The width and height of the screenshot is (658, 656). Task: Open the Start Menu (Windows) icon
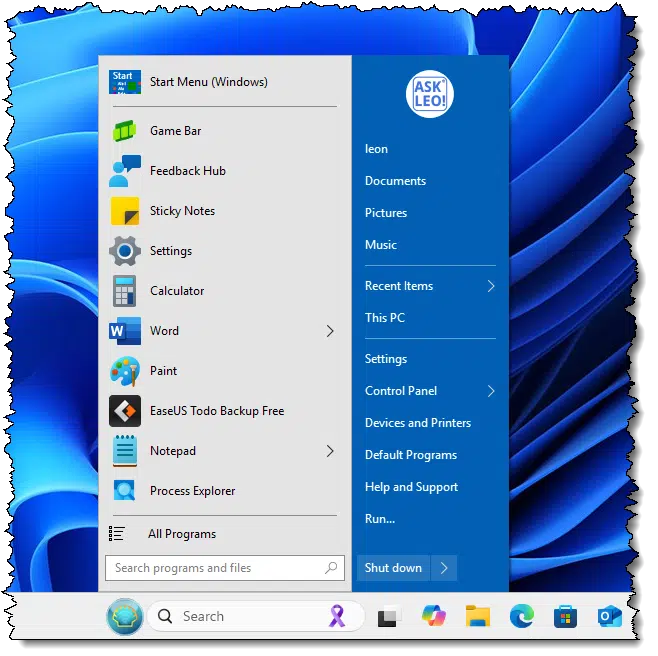[126, 83]
